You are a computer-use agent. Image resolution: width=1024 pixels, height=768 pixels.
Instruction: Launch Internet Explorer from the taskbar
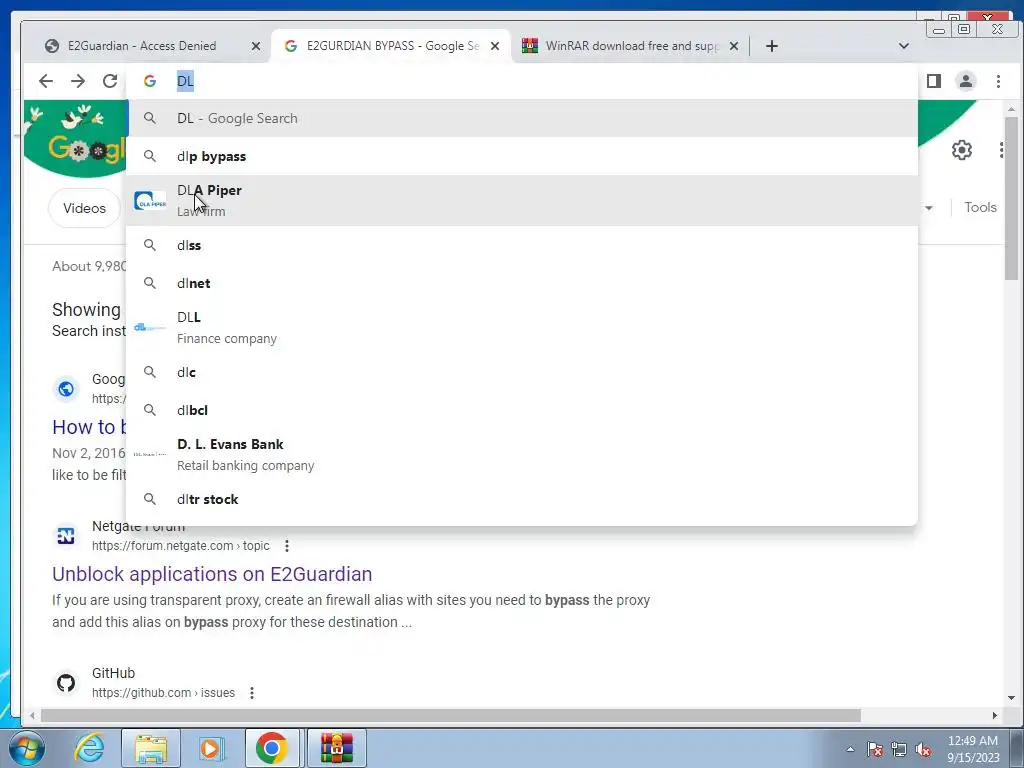[x=89, y=748]
